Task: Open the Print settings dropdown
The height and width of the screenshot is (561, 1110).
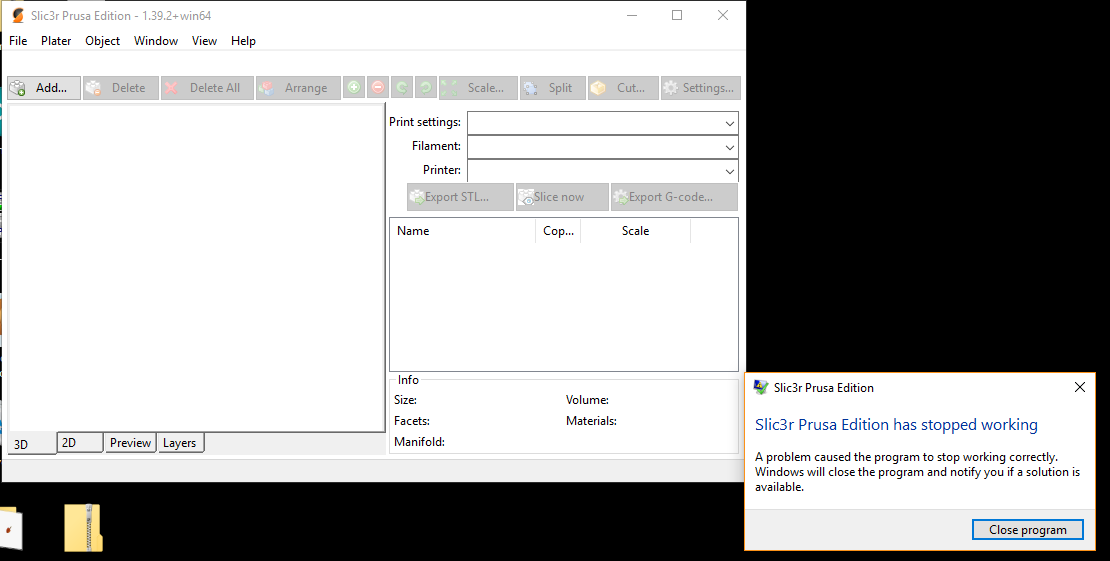Action: tap(602, 123)
